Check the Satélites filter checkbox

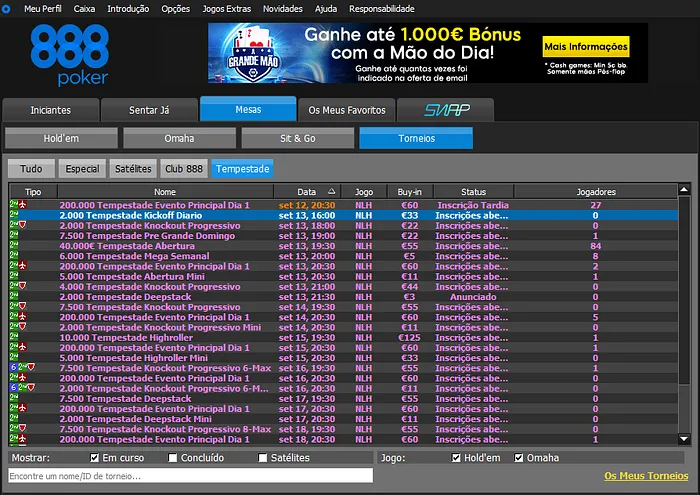[263, 458]
